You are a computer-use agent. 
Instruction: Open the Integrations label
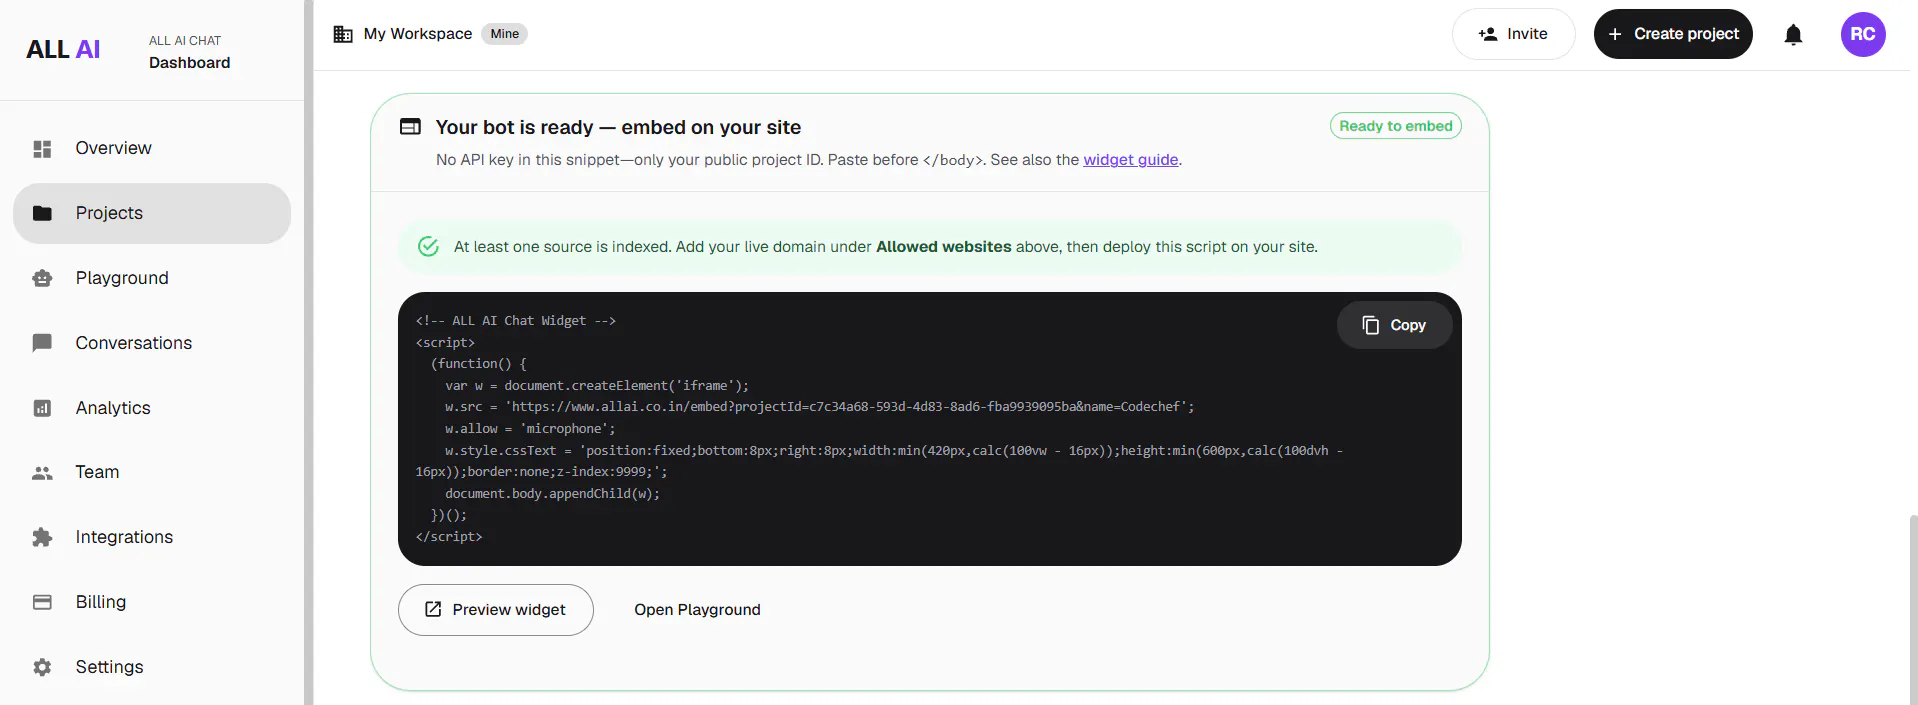[124, 537]
